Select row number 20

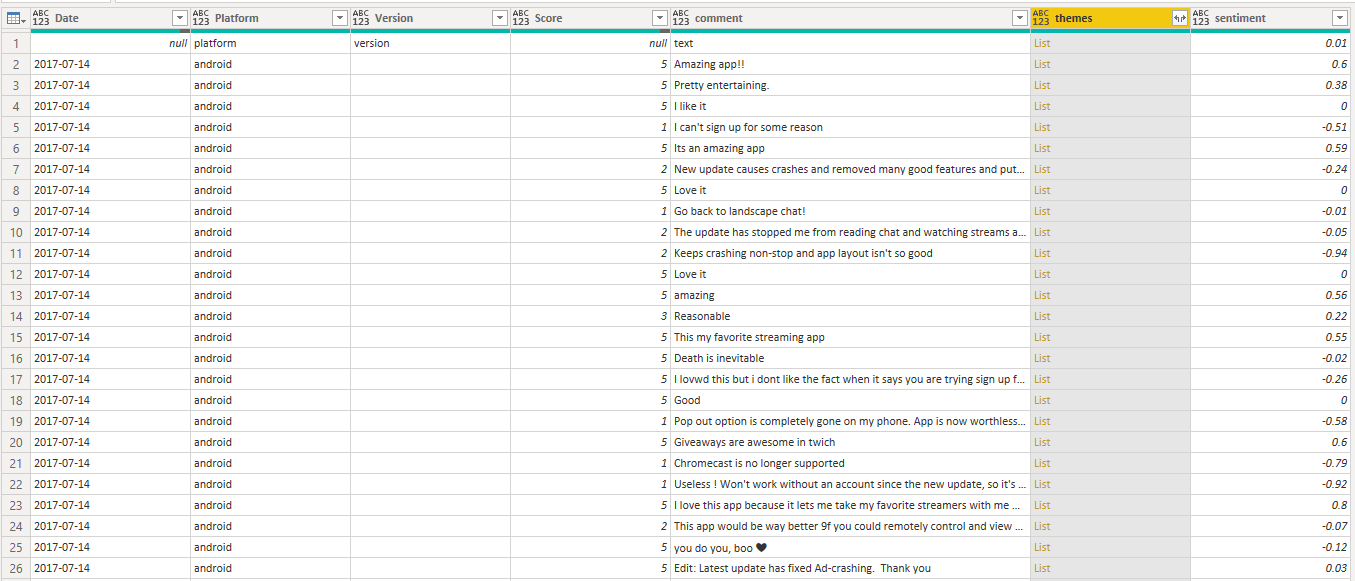click(15, 442)
